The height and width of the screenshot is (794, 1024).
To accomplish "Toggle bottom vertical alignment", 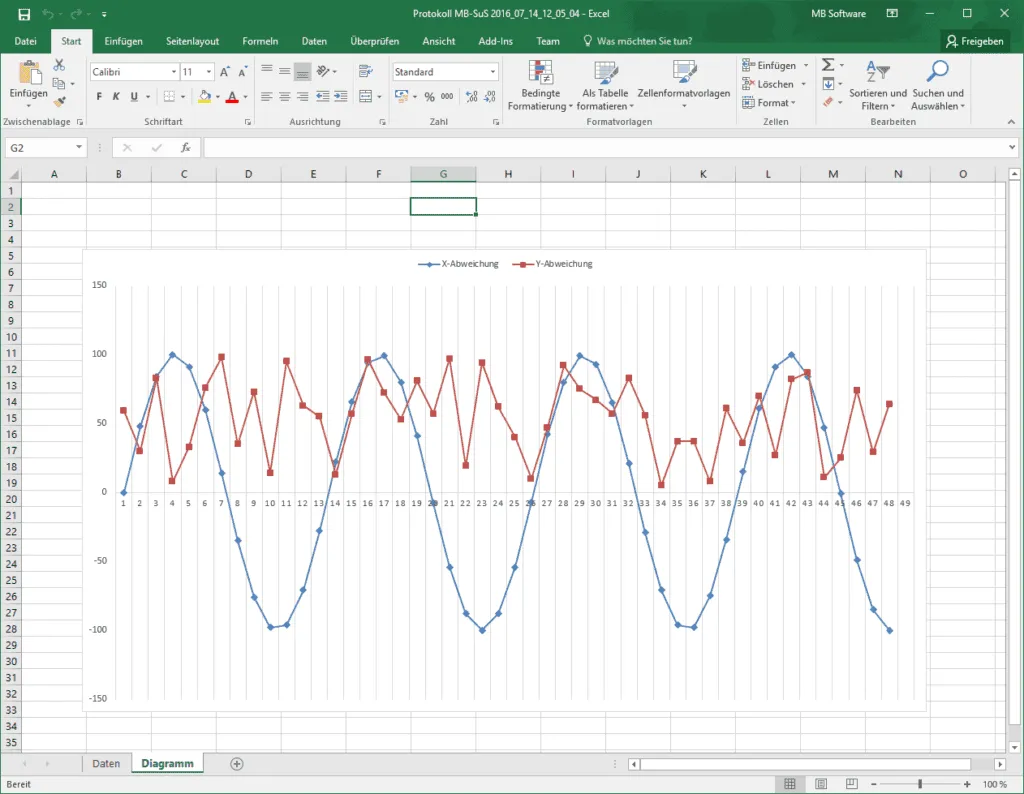I will click(302, 71).
